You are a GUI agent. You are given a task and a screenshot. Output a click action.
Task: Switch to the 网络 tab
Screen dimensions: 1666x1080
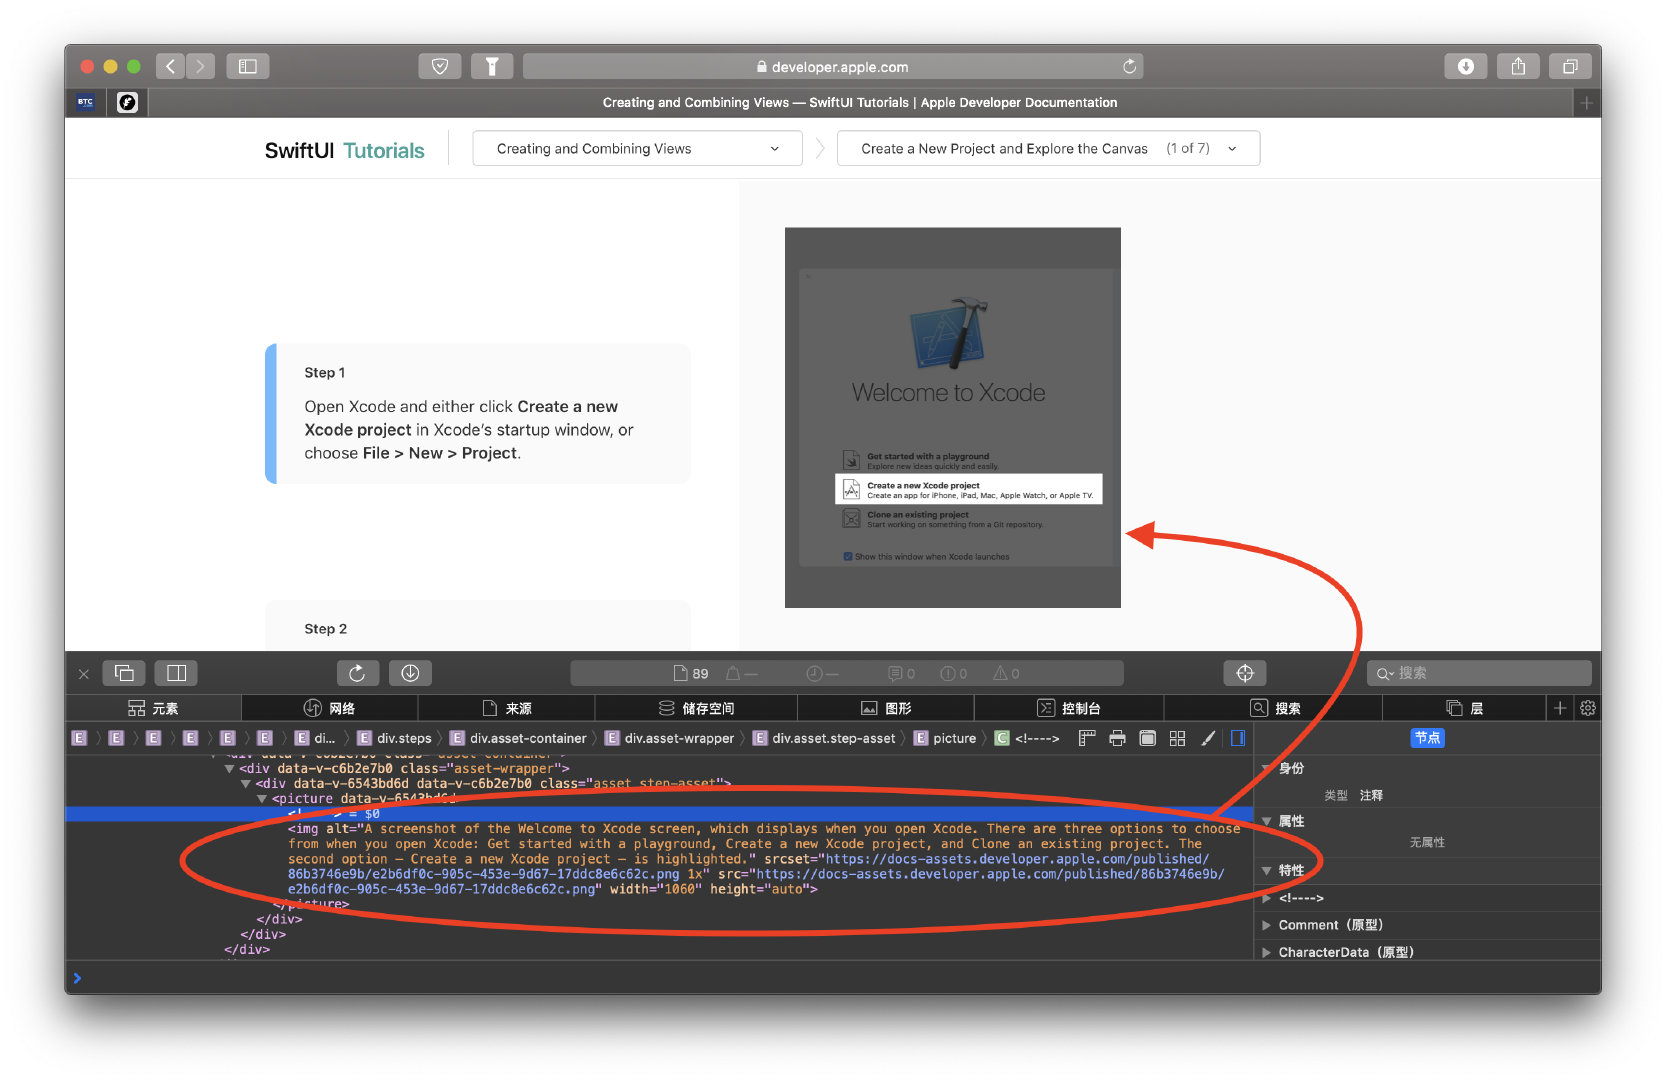(330, 708)
